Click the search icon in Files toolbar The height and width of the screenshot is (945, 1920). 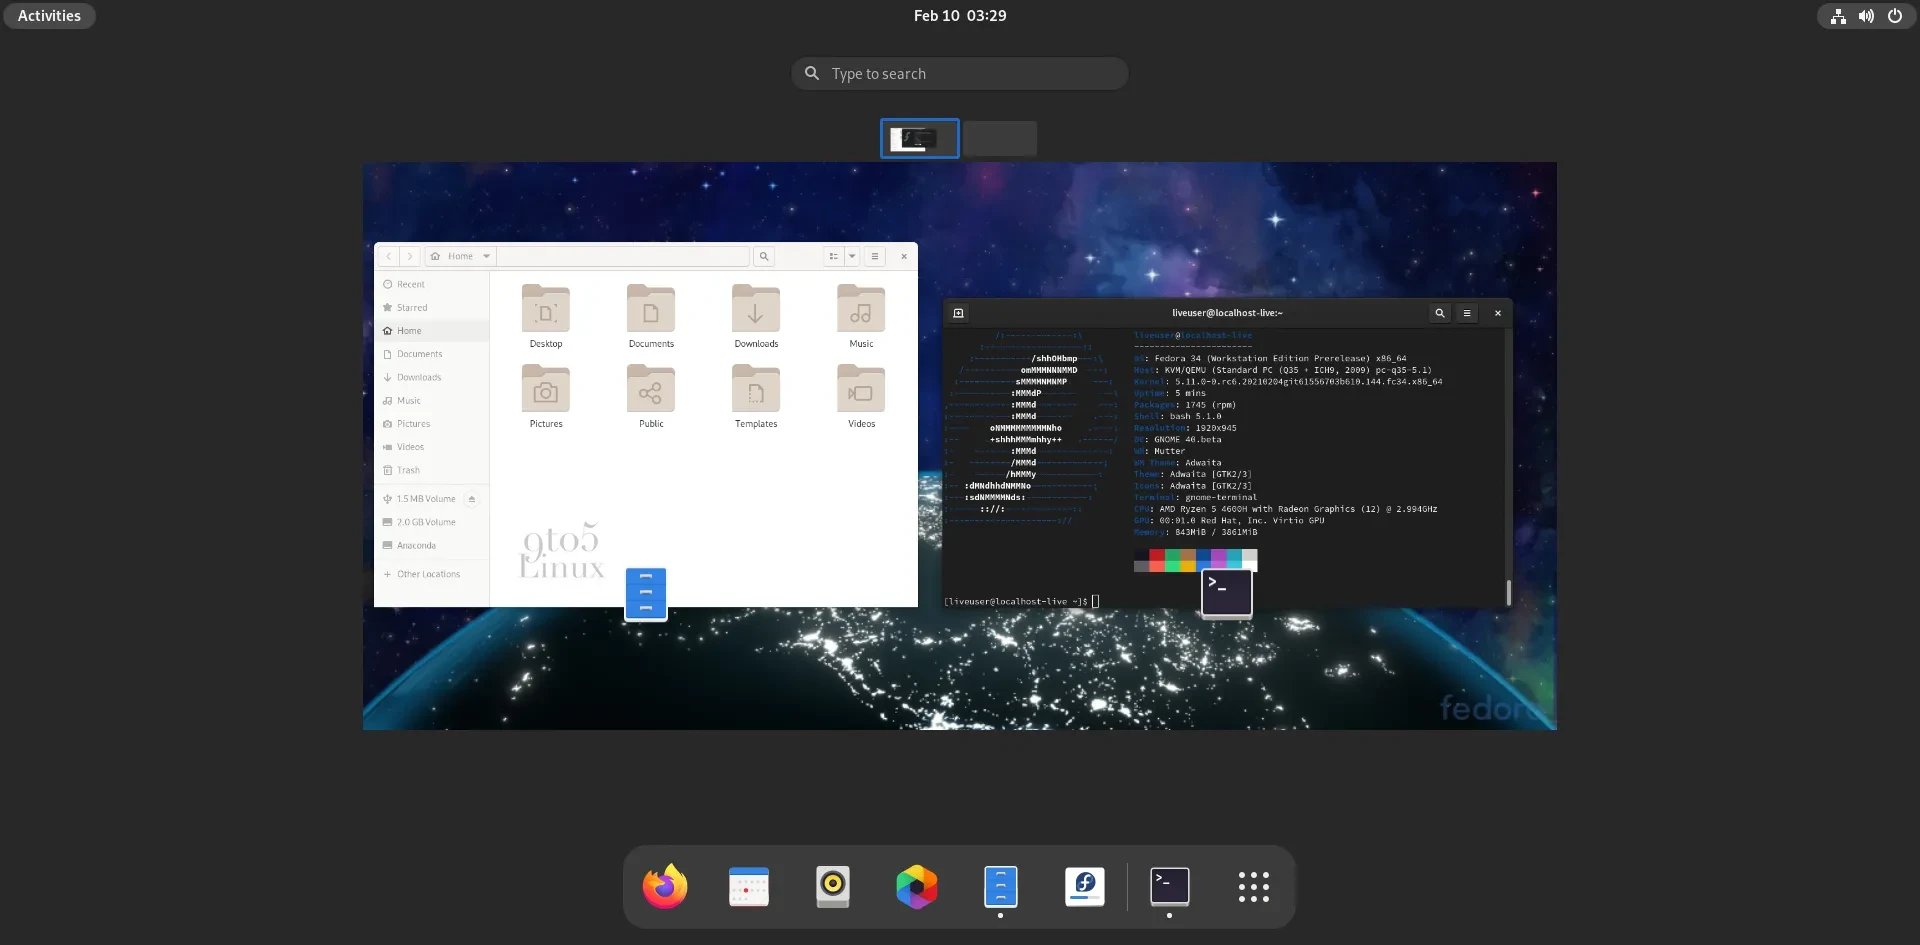tap(764, 257)
